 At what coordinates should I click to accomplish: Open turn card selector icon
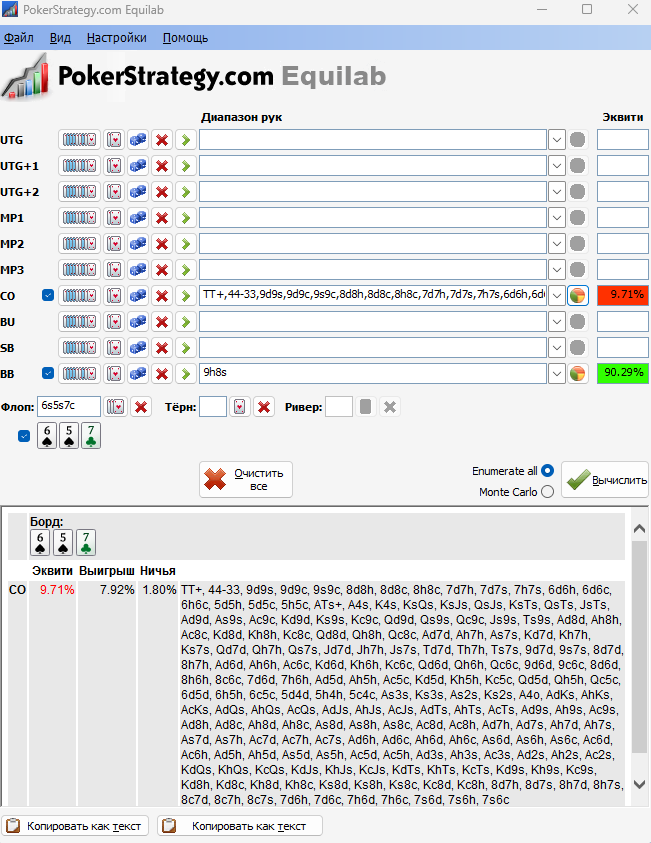pyautogui.click(x=240, y=407)
